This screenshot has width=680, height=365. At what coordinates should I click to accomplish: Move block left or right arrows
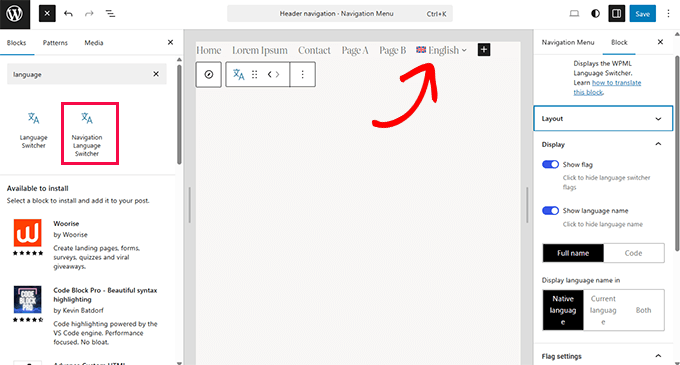(273, 75)
